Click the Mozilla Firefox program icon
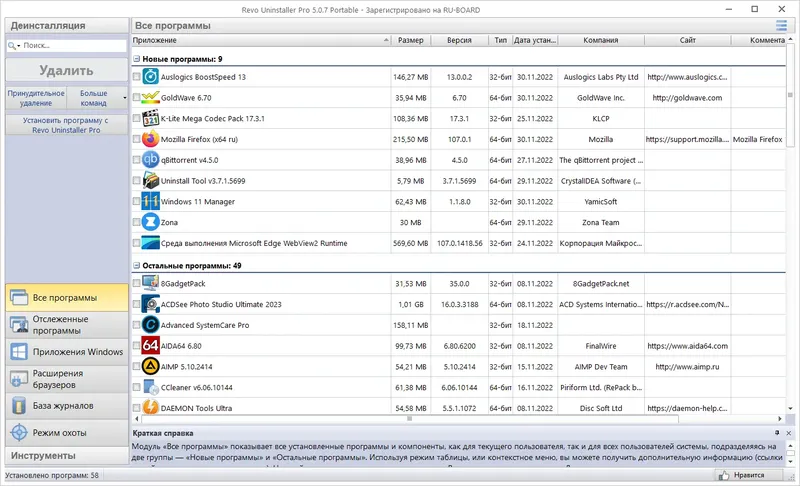 151,139
